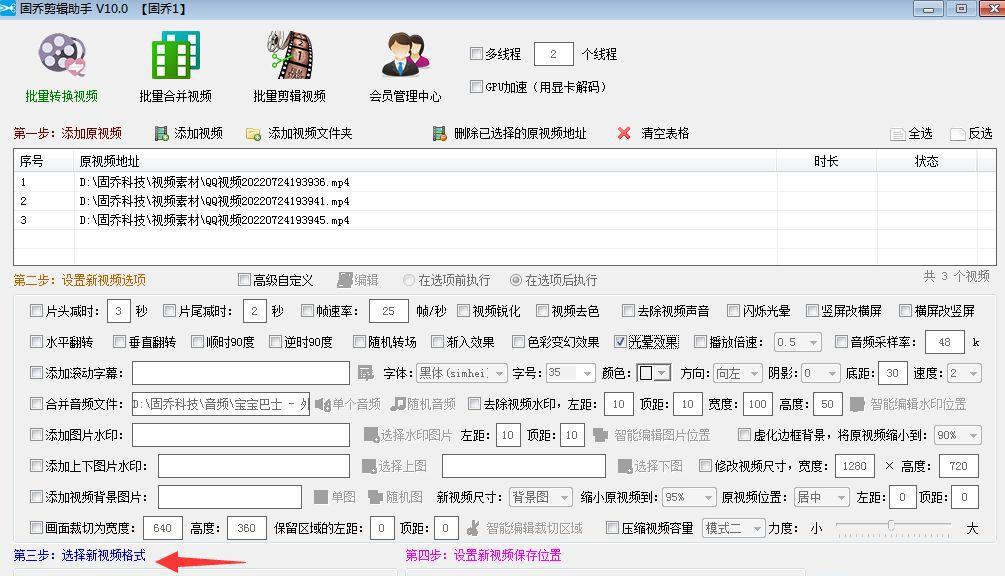Uncheck the 光晕效果 checkbox
The image size is (1005, 576).
[x=621, y=342]
